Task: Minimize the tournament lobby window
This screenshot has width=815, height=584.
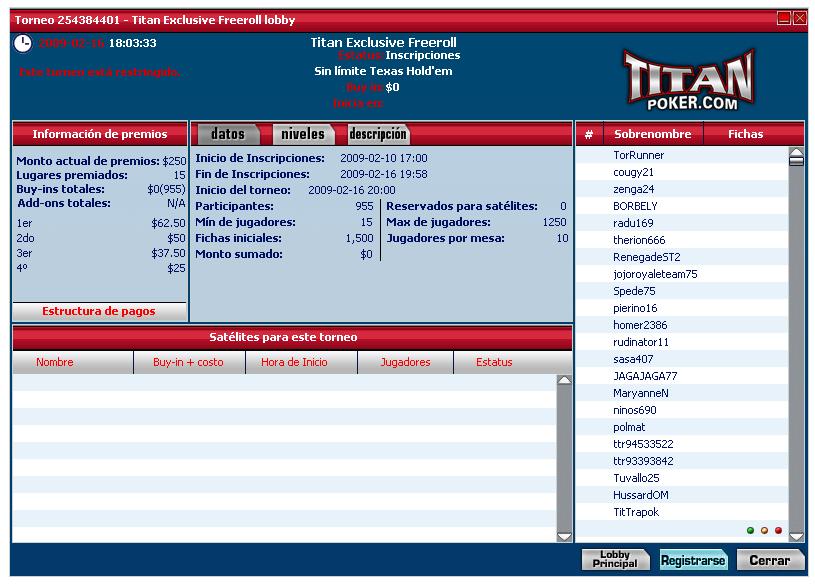Action: tap(784, 18)
